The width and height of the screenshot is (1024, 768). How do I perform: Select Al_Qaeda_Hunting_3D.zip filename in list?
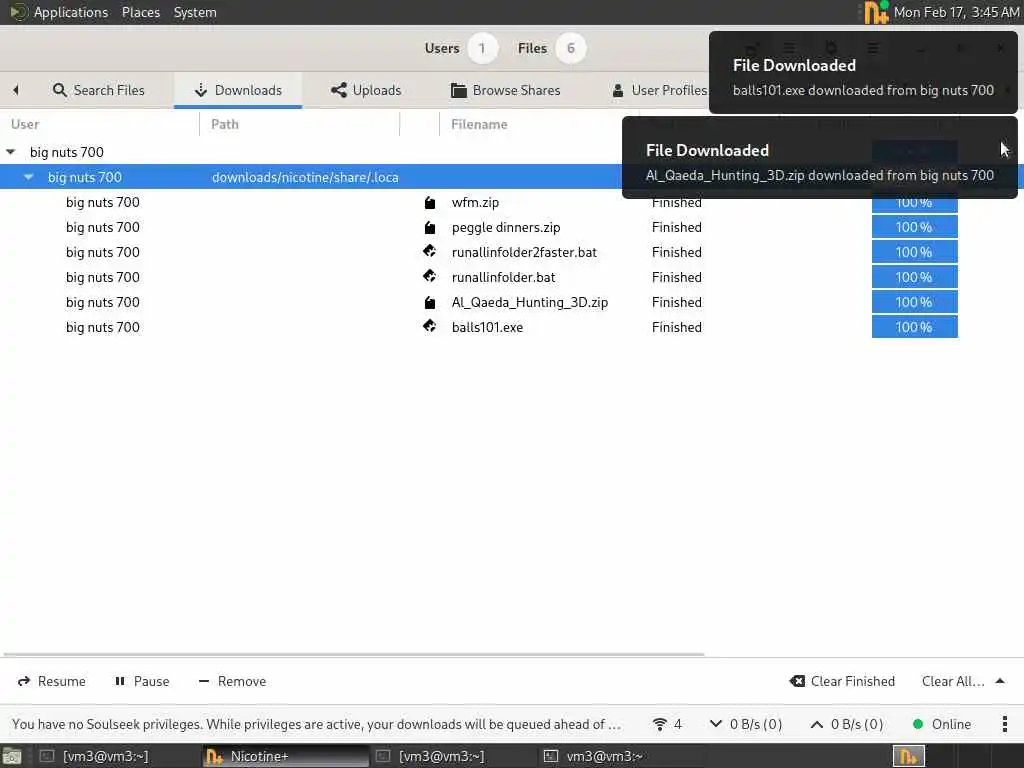coord(530,302)
